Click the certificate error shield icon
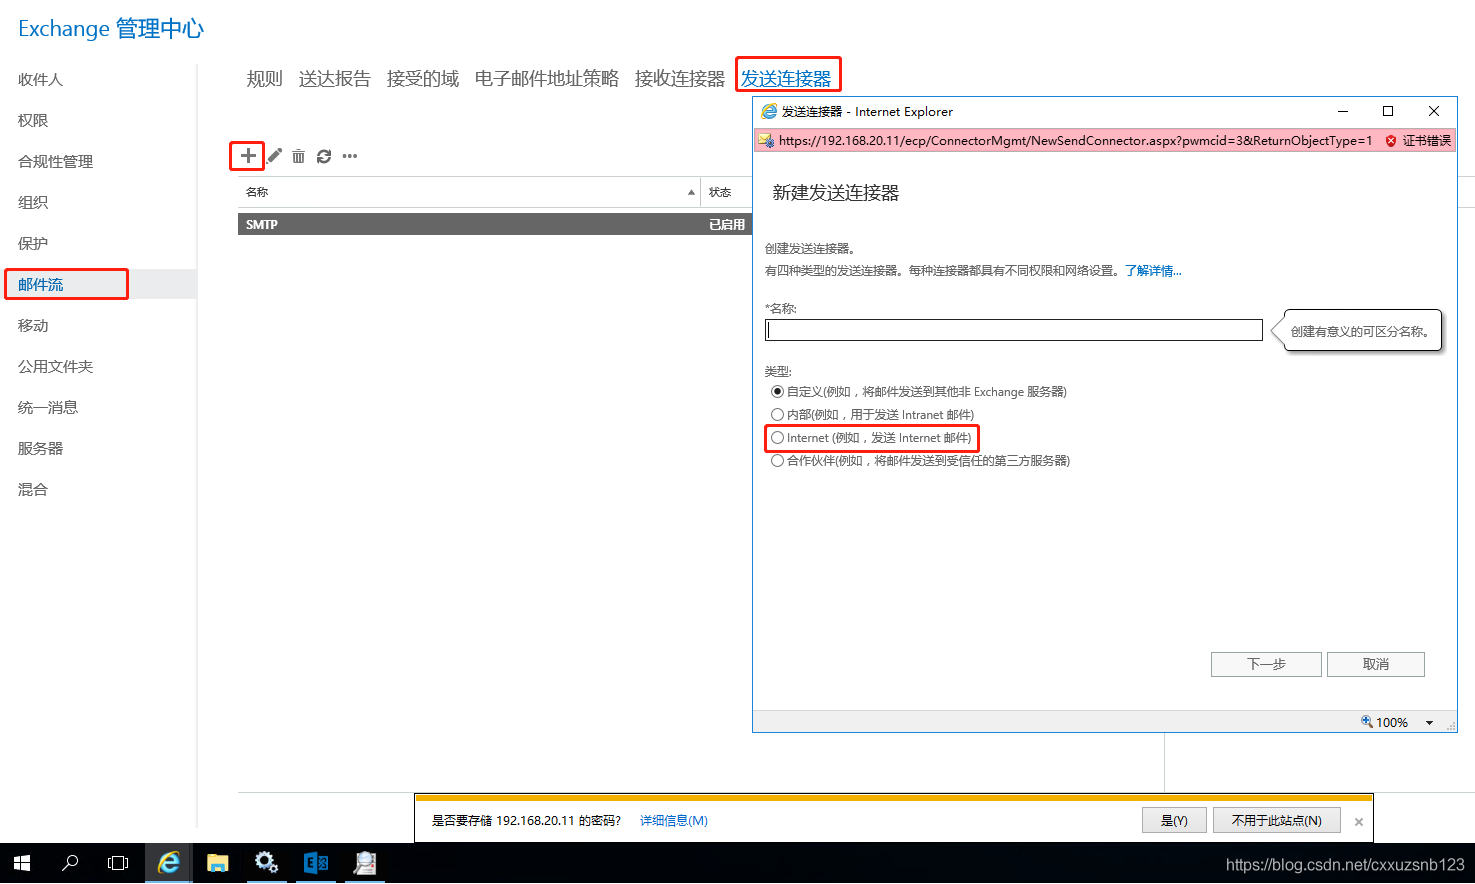 1390,141
